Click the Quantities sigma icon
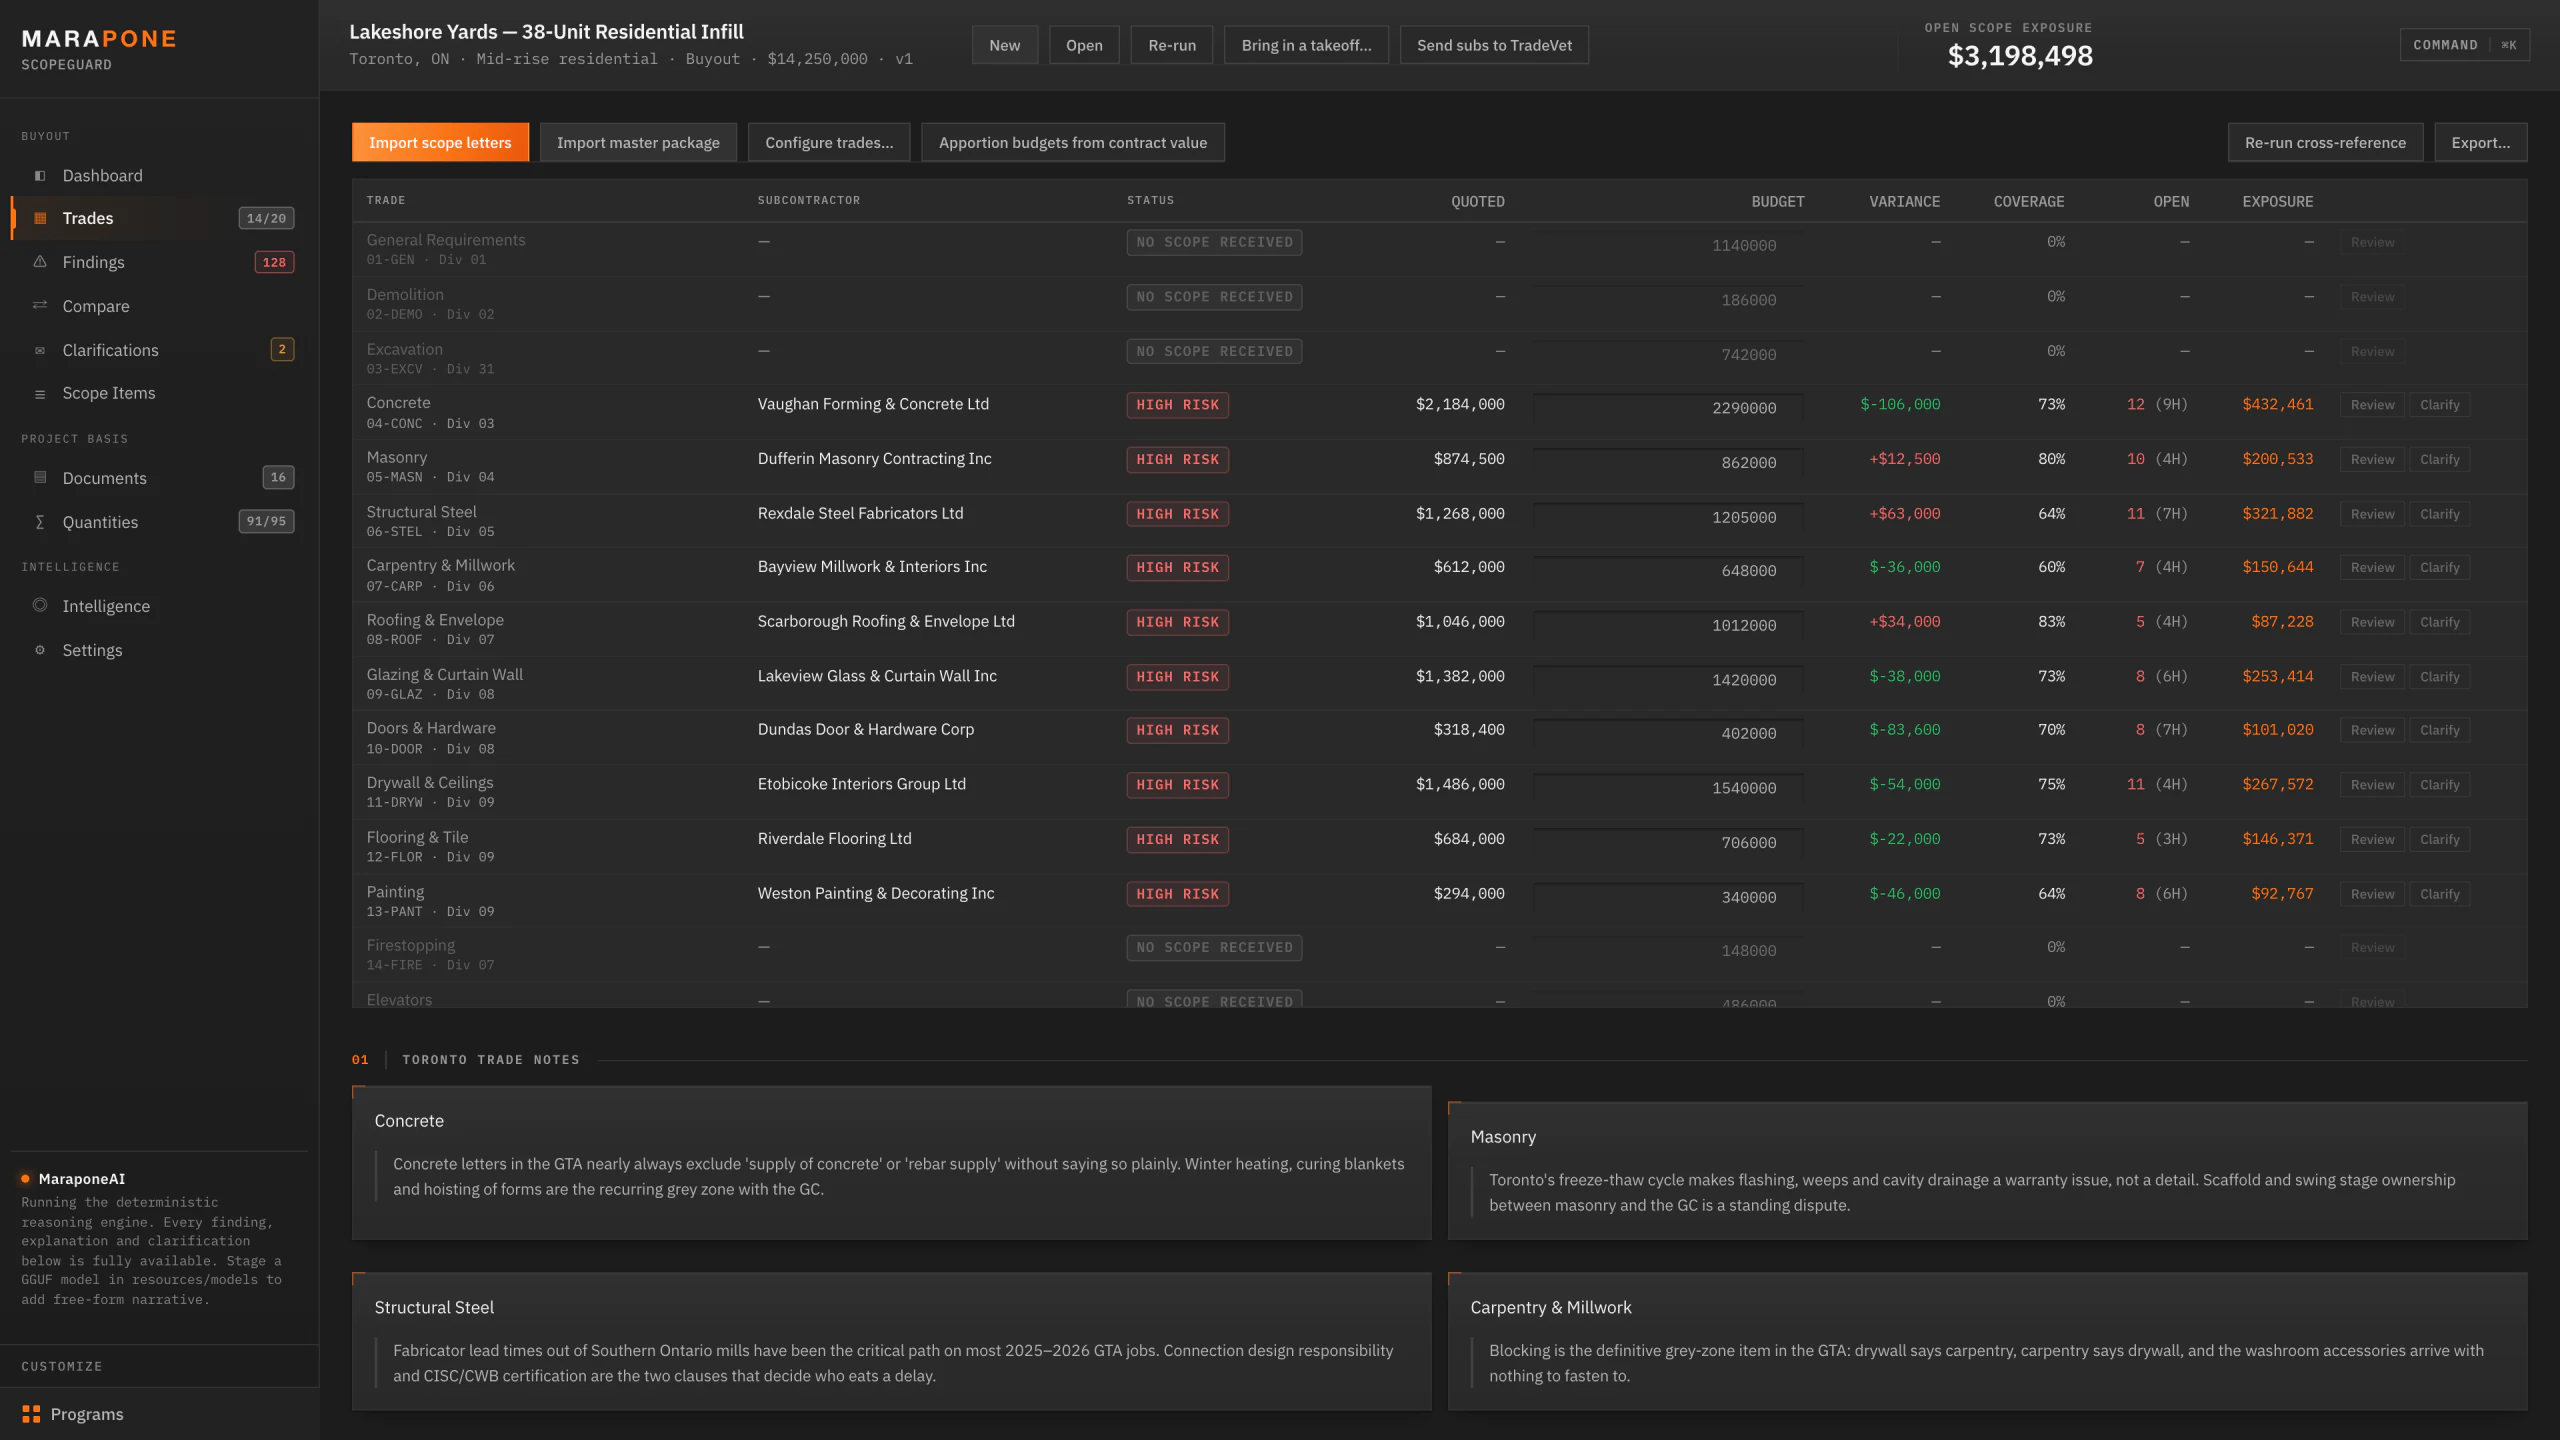Screen dimensions: 2560x1440 (x=40, y=522)
